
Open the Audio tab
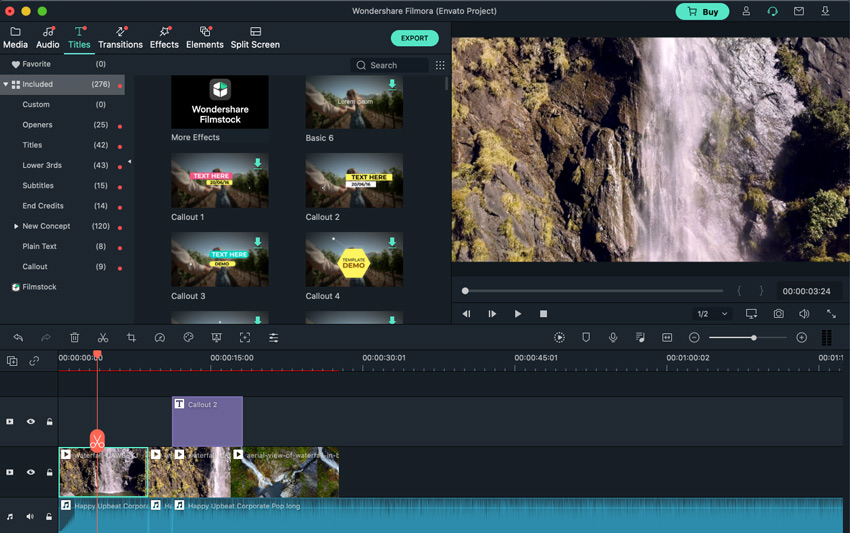48,38
